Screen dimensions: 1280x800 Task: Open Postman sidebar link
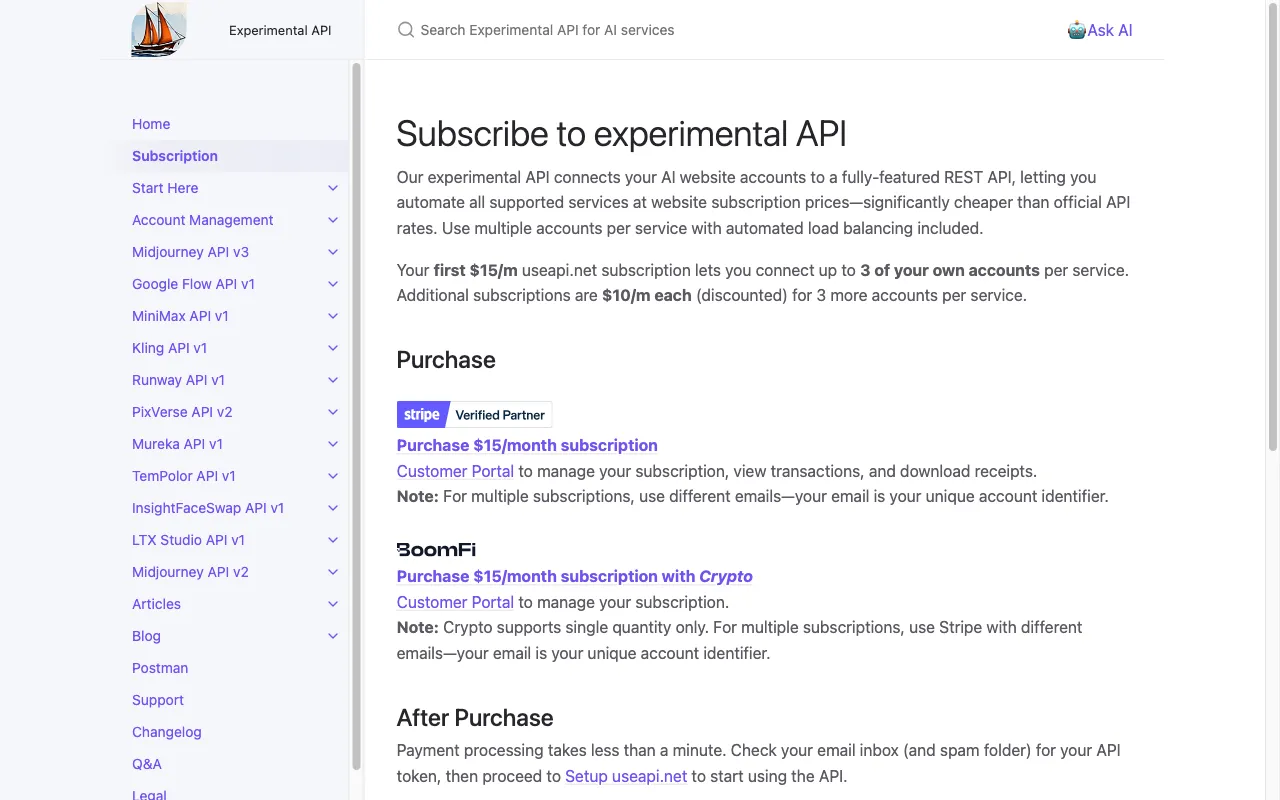tap(160, 668)
